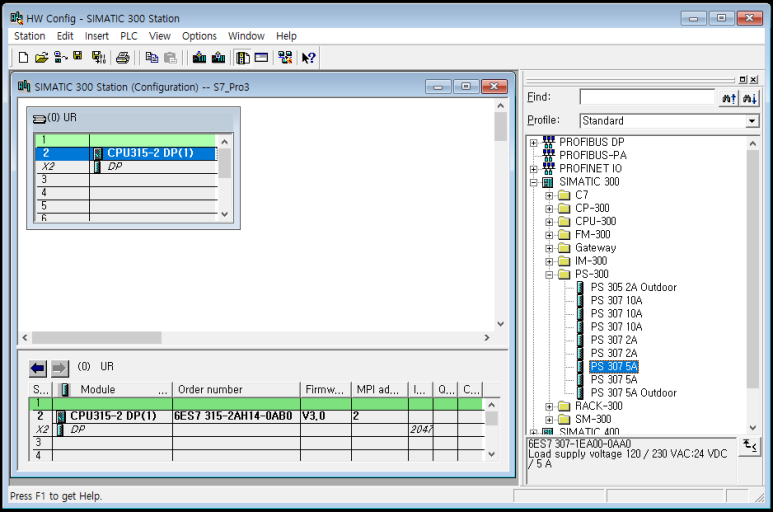The width and height of the screenshot is (773, 512).
Task: Click the Print toolbar icon
Action: pyautogui.click(x=123, y=58)
